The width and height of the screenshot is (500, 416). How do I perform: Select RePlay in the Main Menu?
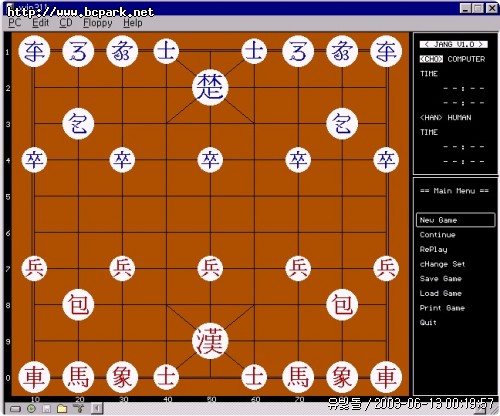point(433,249)
